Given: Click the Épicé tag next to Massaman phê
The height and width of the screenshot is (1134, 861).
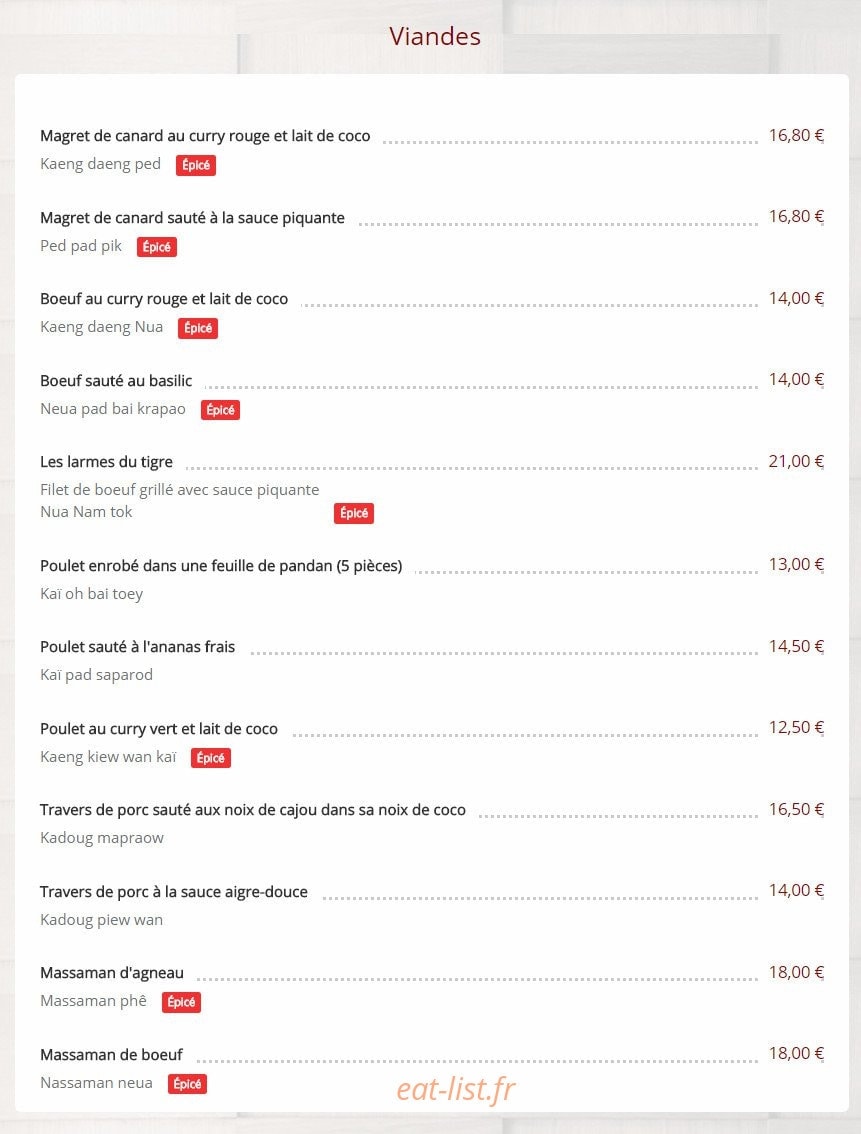Looking at the screenshot, I should (x=181, y=1002).
